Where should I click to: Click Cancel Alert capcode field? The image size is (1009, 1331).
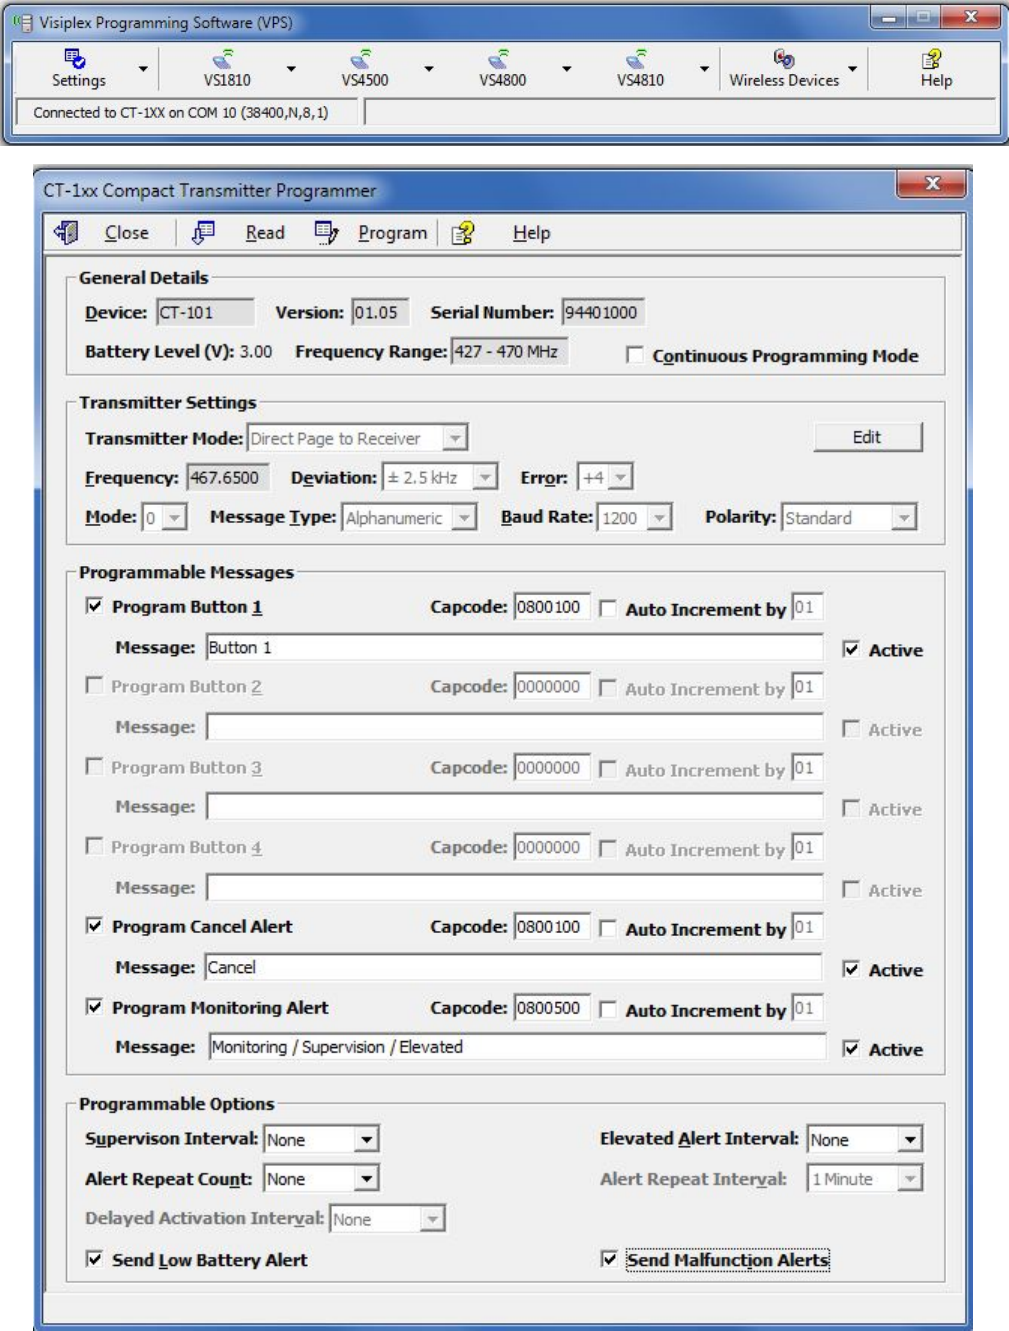(x=552, y=926)
